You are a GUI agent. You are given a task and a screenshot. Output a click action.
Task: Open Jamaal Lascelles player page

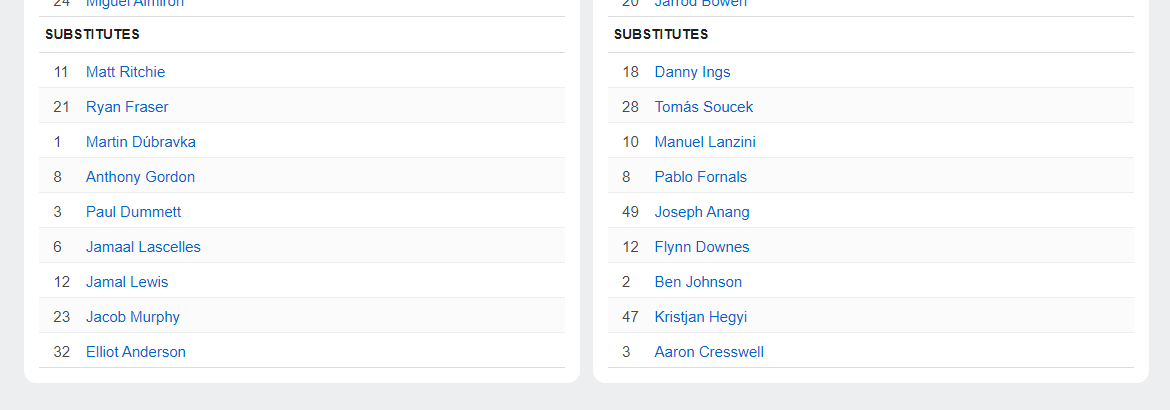[x=143, y=247]
